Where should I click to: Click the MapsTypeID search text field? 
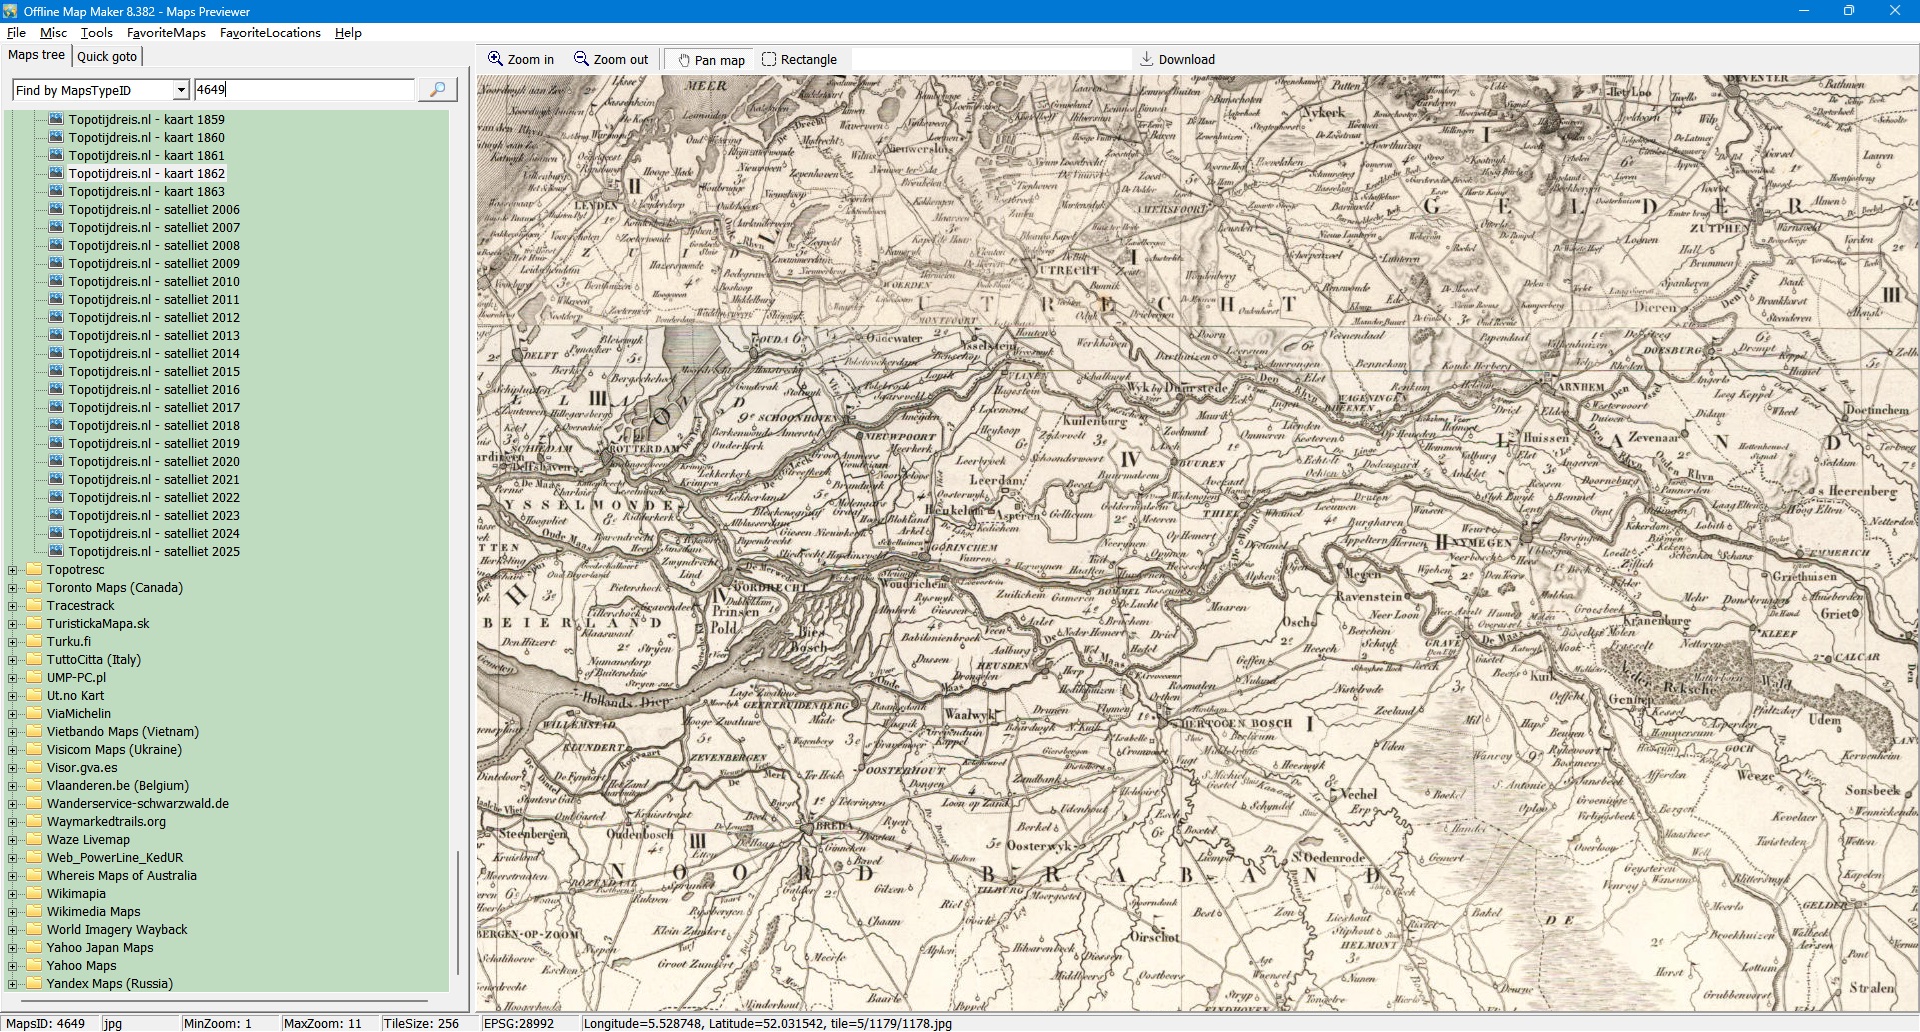[304, 90]
